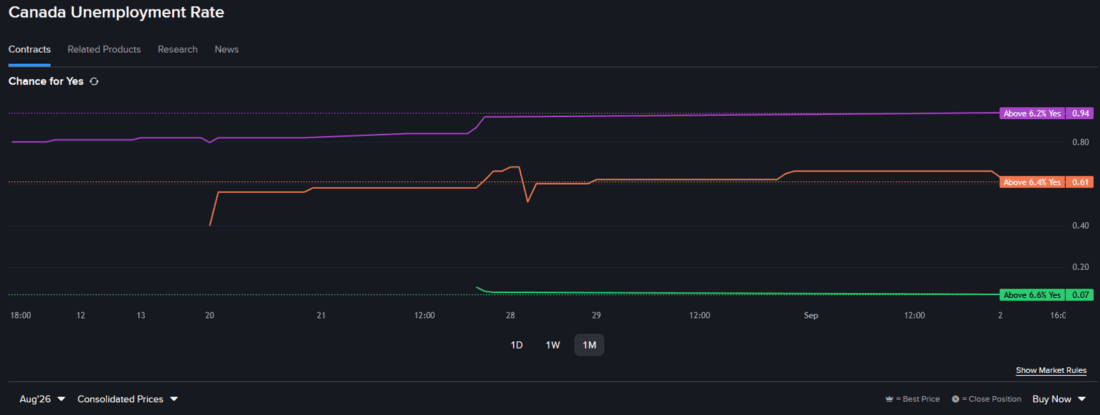Click the 12 date axis label left
This screenshot has width=1100, height=415.
pos(81,316)
